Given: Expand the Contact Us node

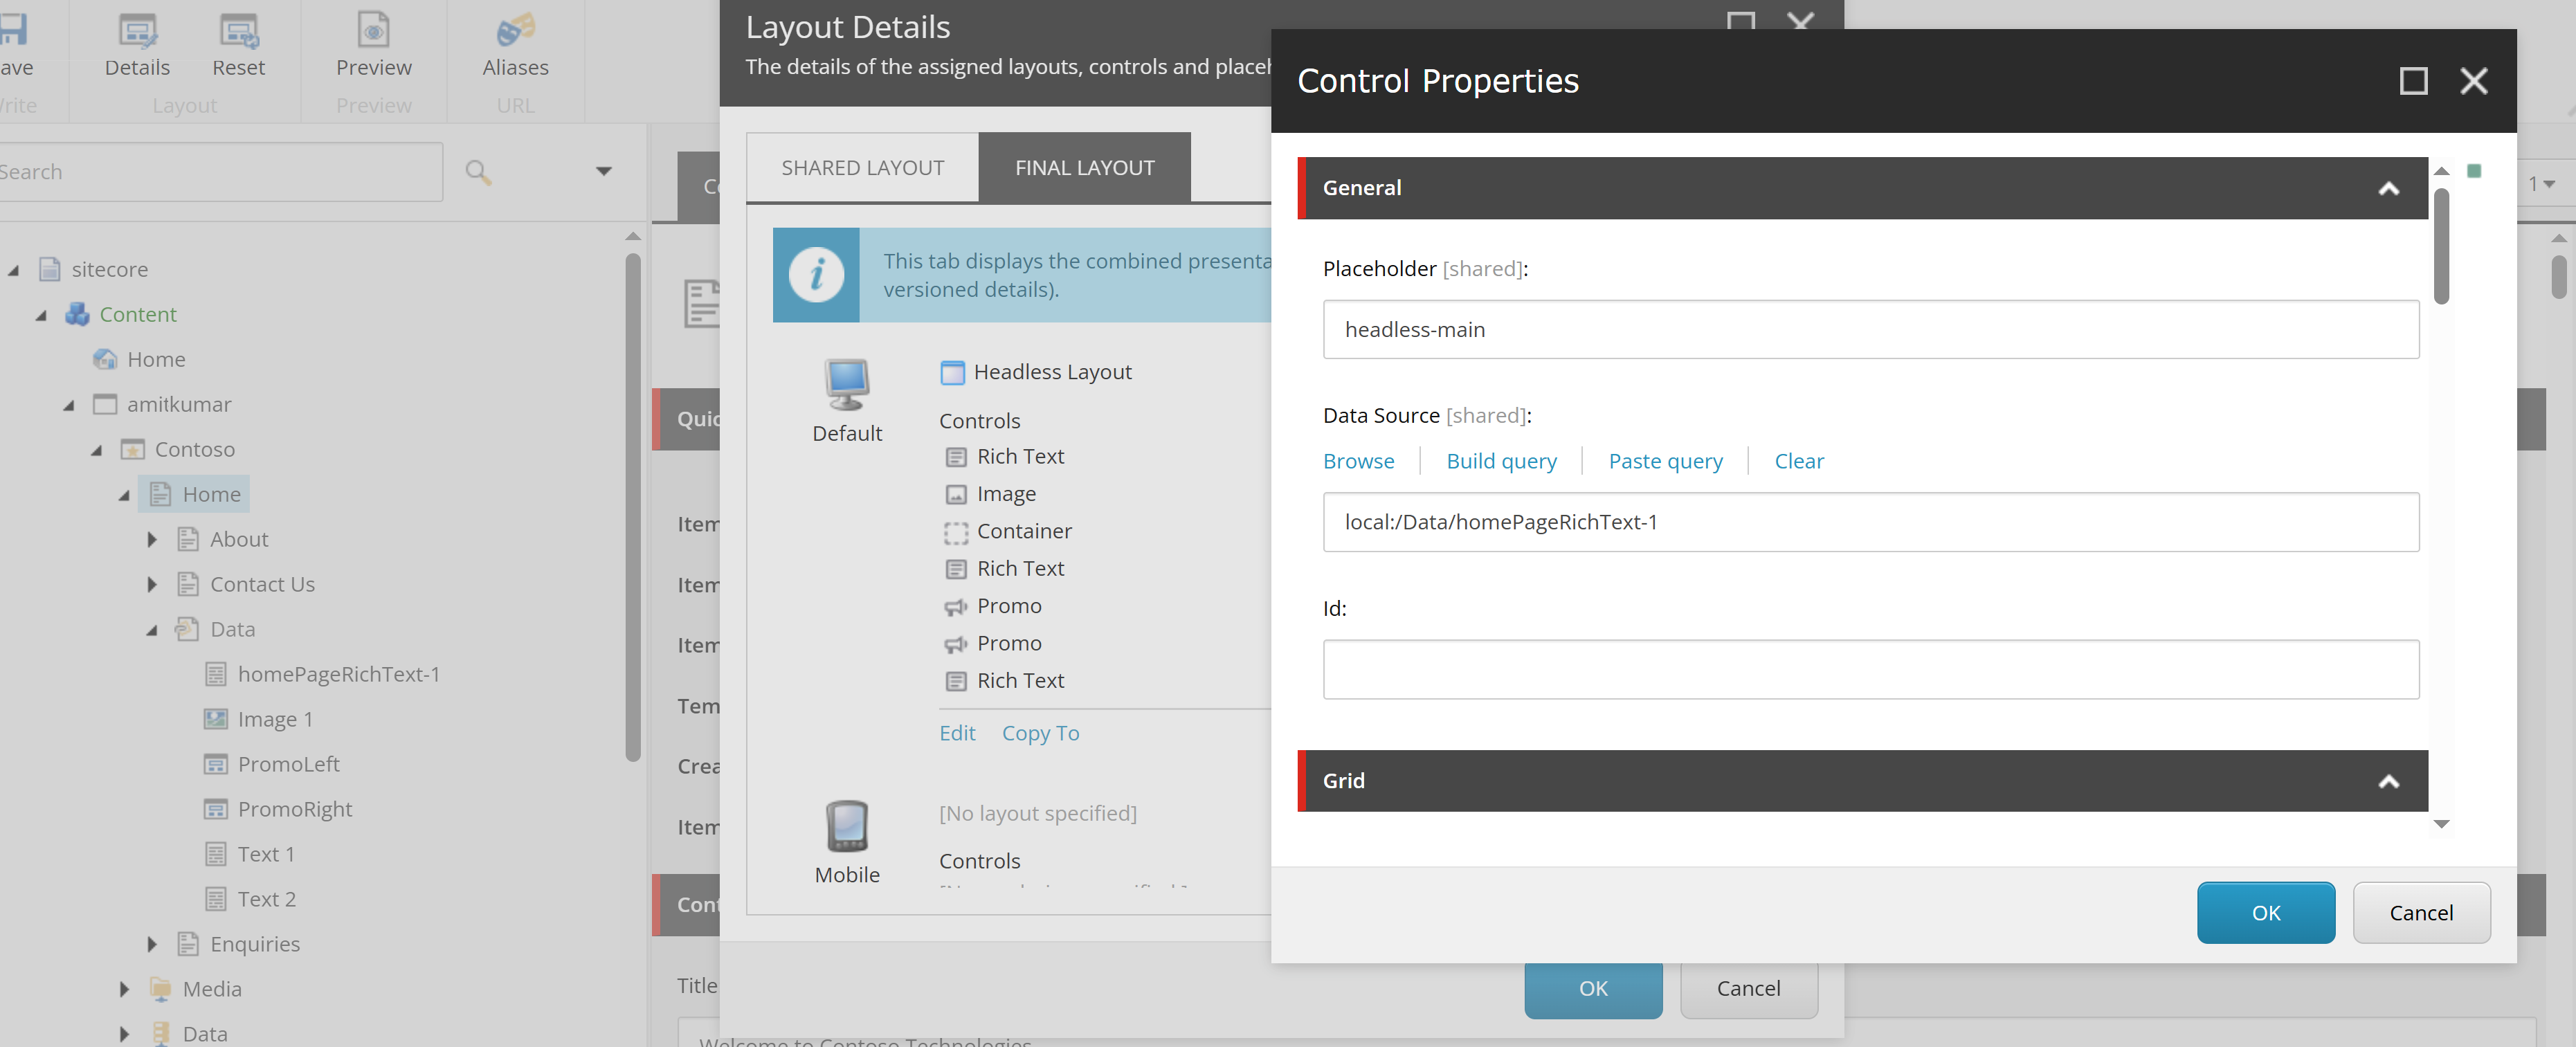Looking at the screenshot, I should [x=152, y=584].
